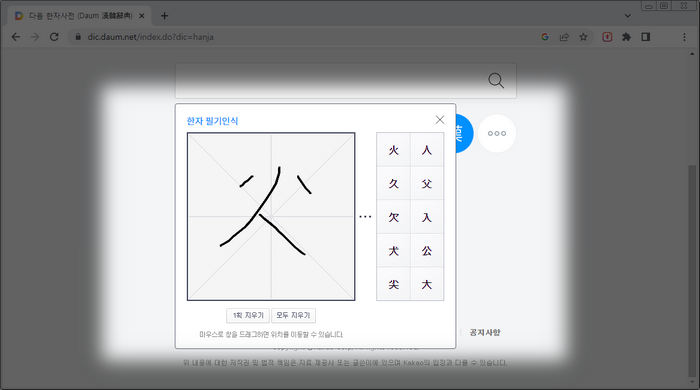This screenshot has height=390, width=700.
Task: Click the 1획 지우기 button
Action: coord(248,315)
